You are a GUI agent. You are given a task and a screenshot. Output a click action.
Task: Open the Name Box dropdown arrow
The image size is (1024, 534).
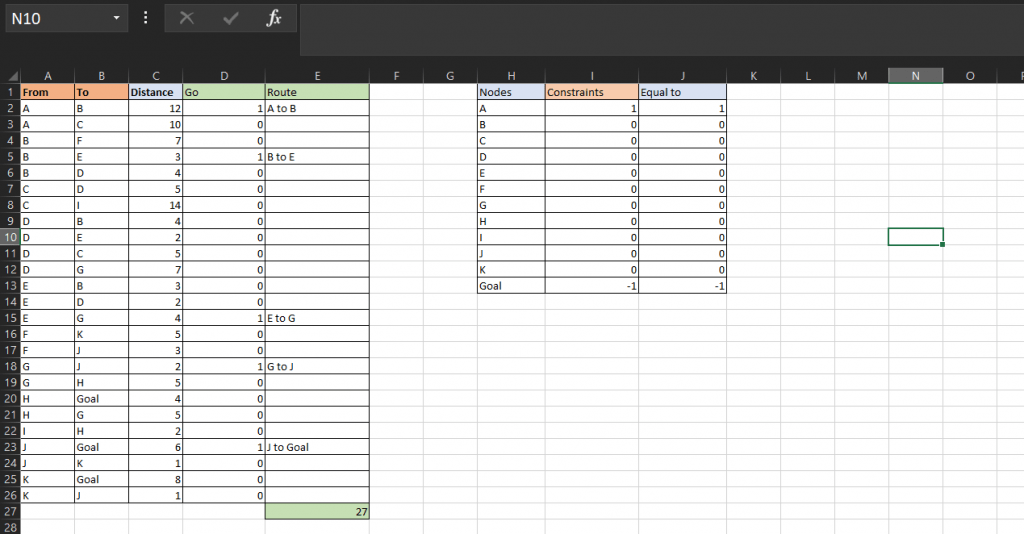coord(117,18)
